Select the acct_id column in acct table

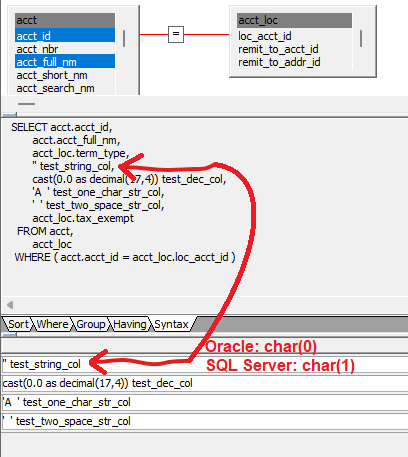click(65, 36)
